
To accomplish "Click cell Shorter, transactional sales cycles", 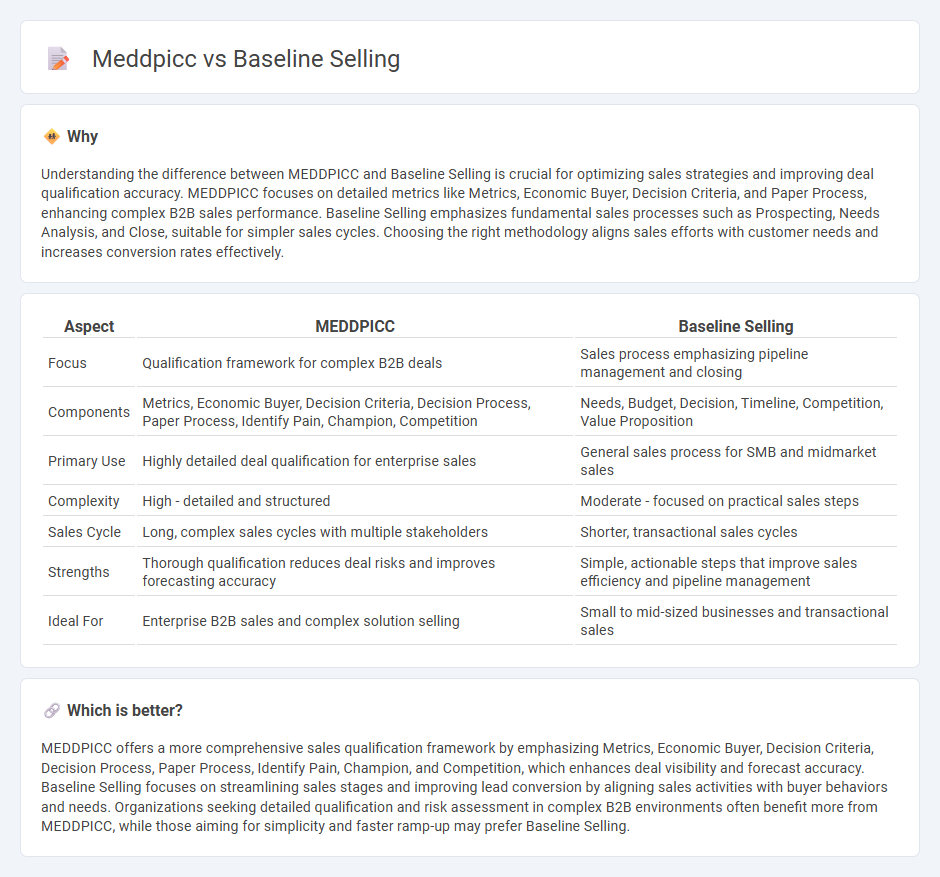I will (x=736, y=532).
